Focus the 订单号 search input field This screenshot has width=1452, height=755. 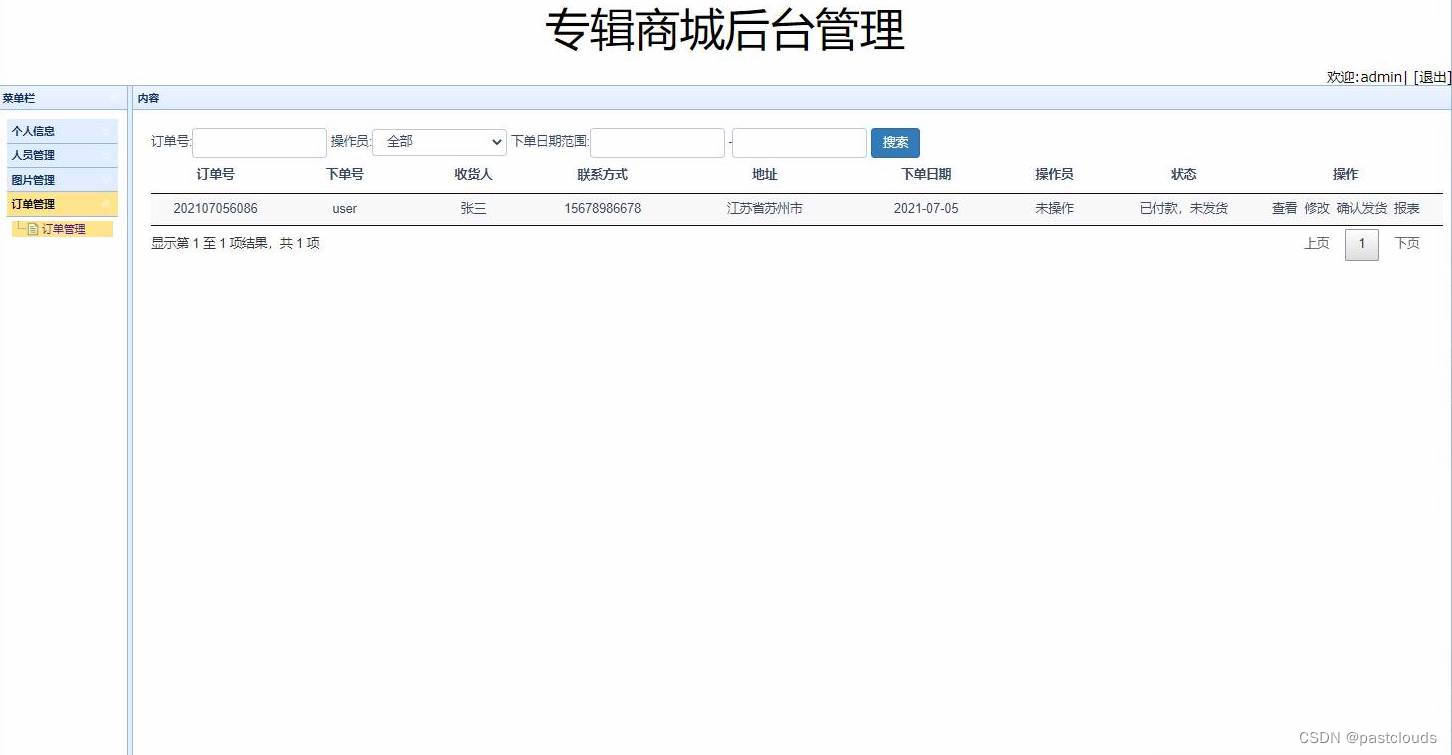259,142
